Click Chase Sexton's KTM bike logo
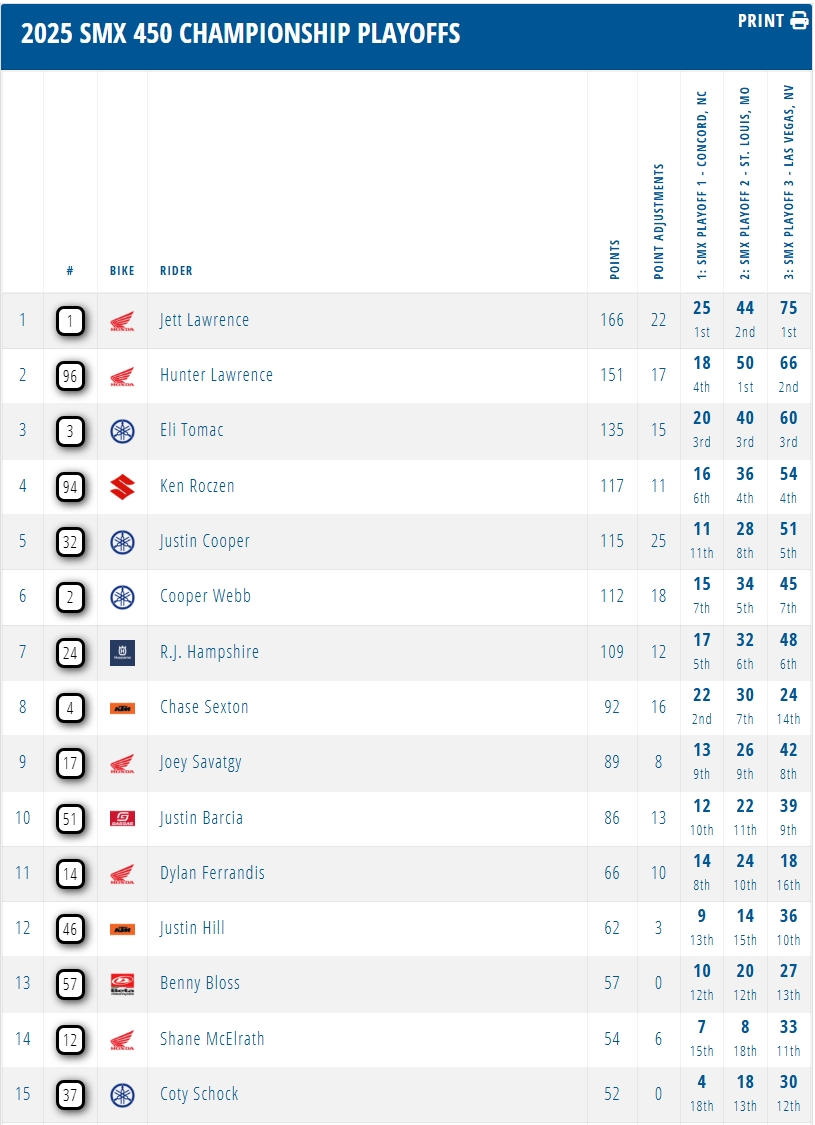The width and height of the screenshot is (815, 1125). click(x=122, y=708)
